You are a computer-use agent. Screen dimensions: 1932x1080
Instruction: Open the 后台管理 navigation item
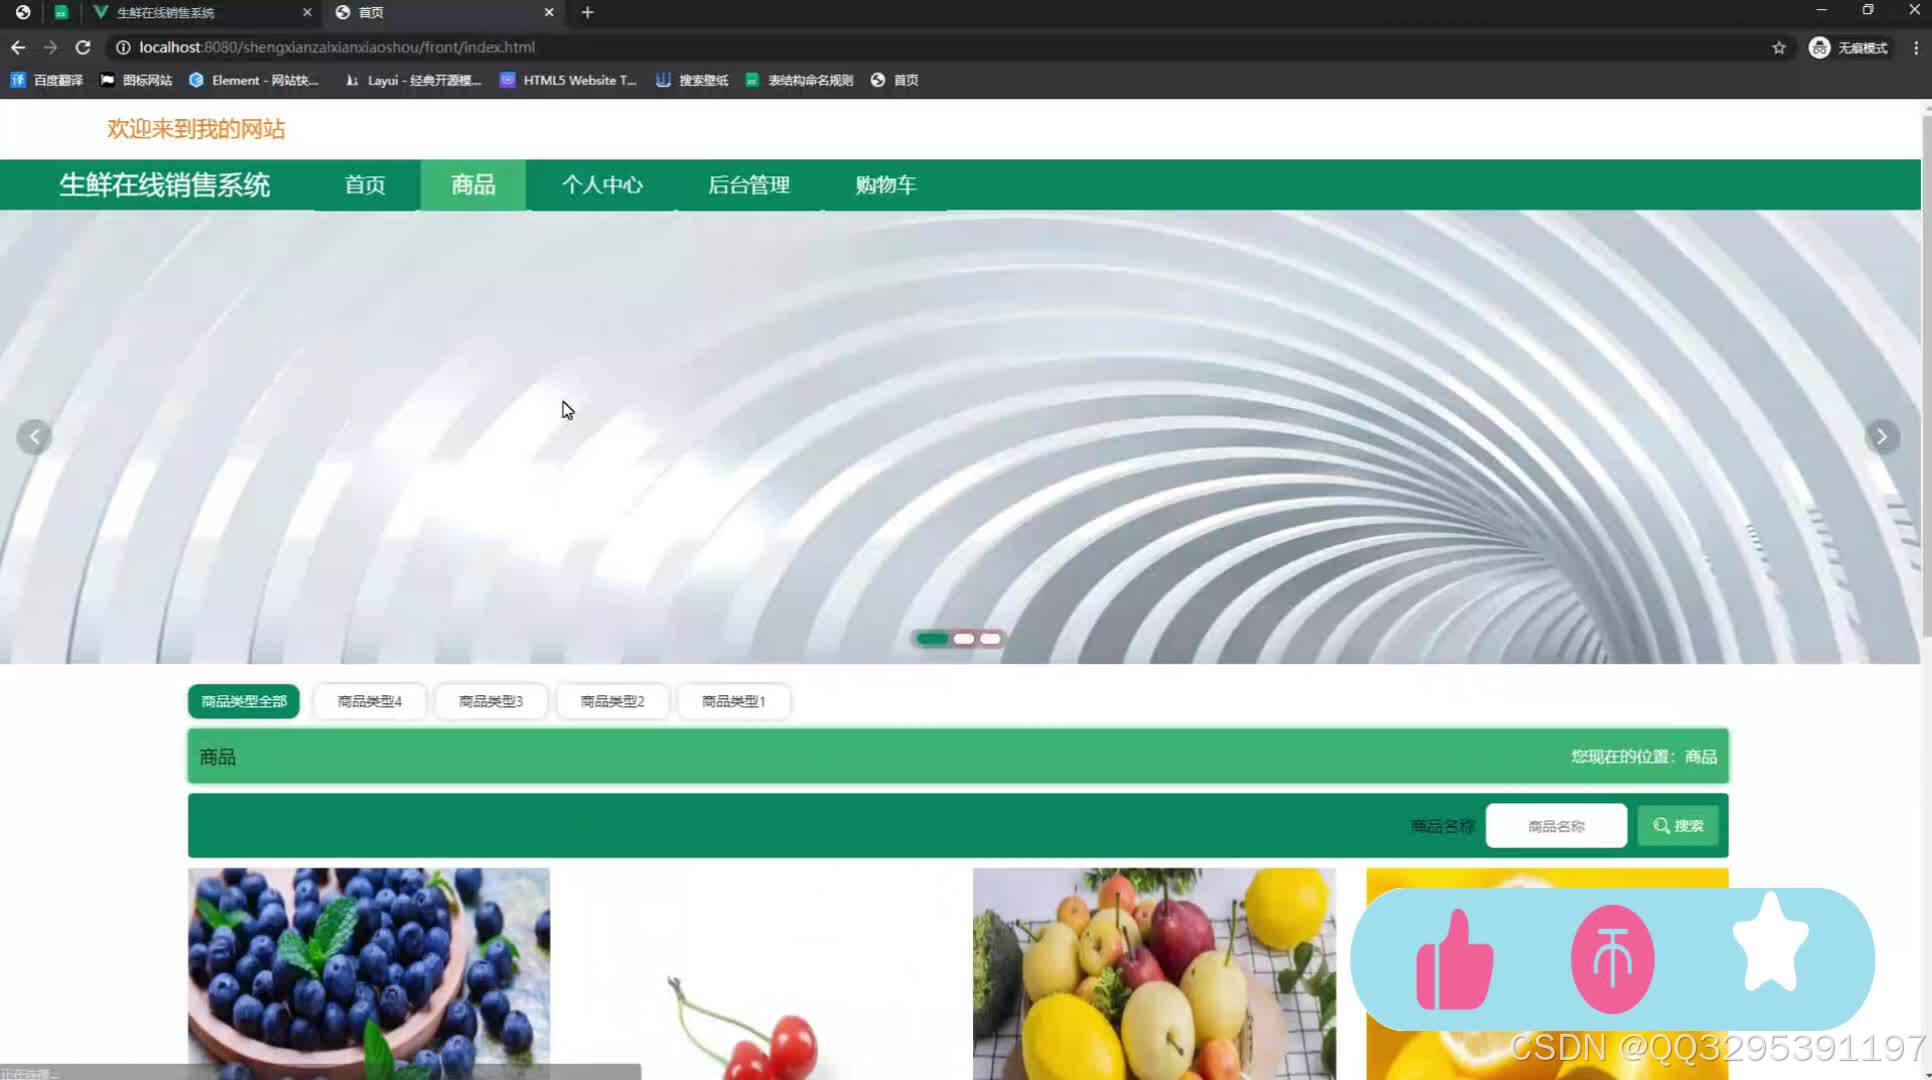748,185
